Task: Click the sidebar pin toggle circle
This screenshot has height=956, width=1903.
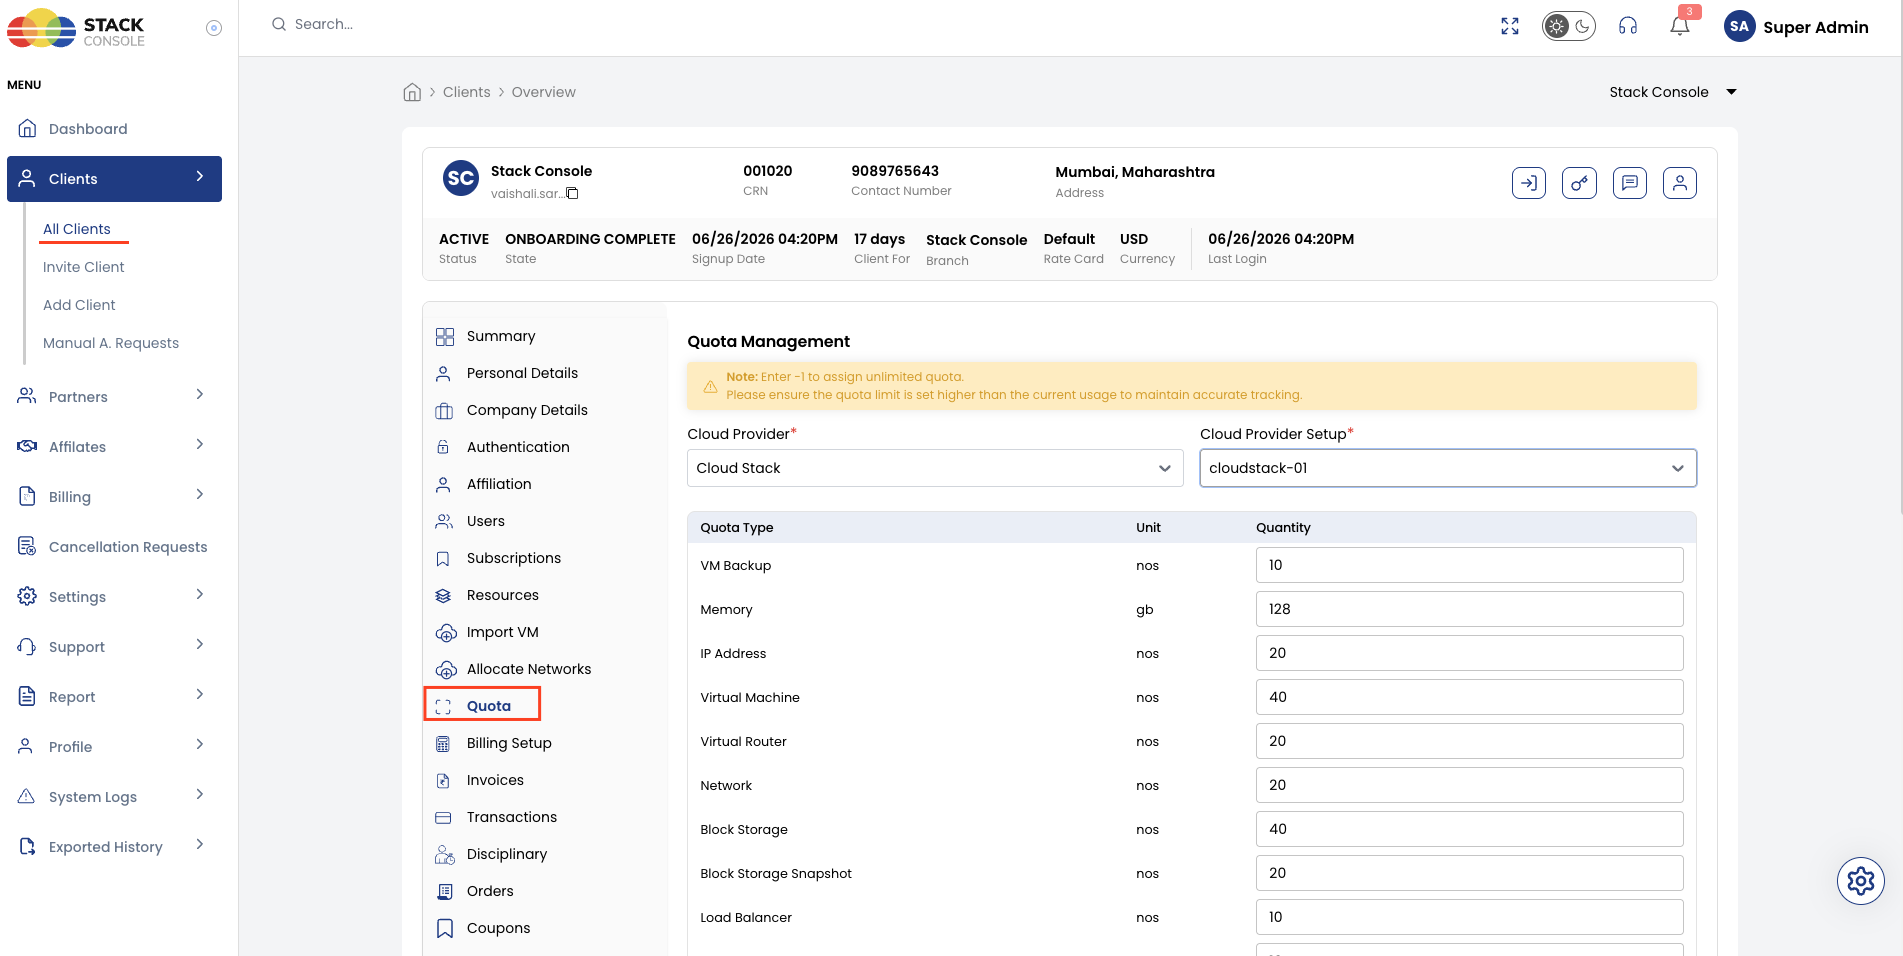Action: click(214, 28)
